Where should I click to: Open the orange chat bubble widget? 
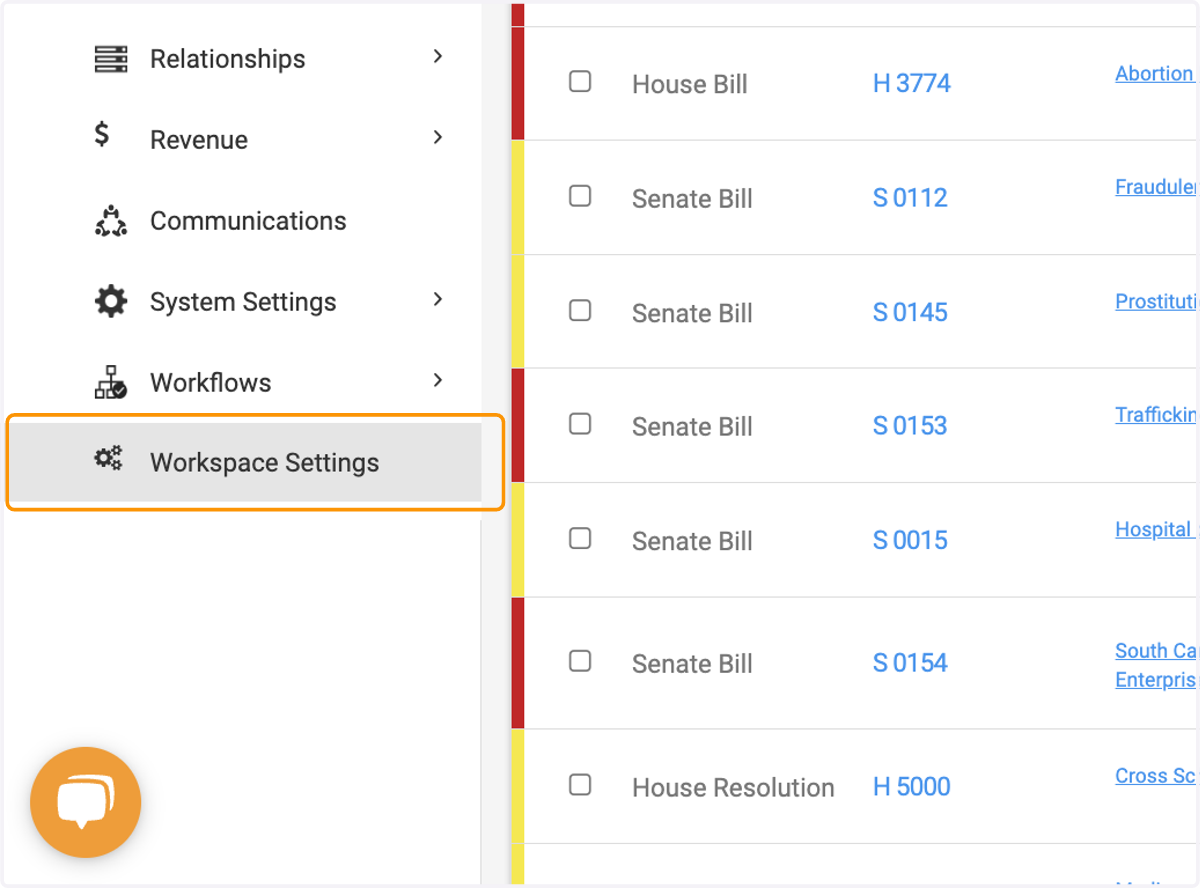pos(85,802)
